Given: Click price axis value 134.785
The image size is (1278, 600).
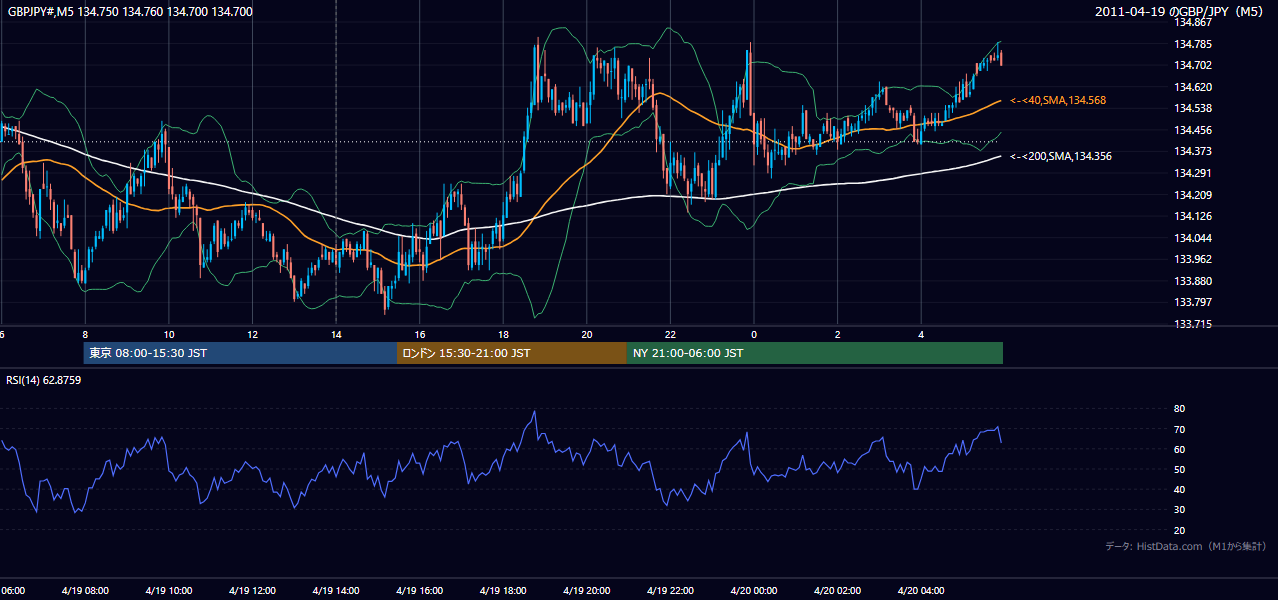Looking at the screenshot, I should click(1192, 44).
